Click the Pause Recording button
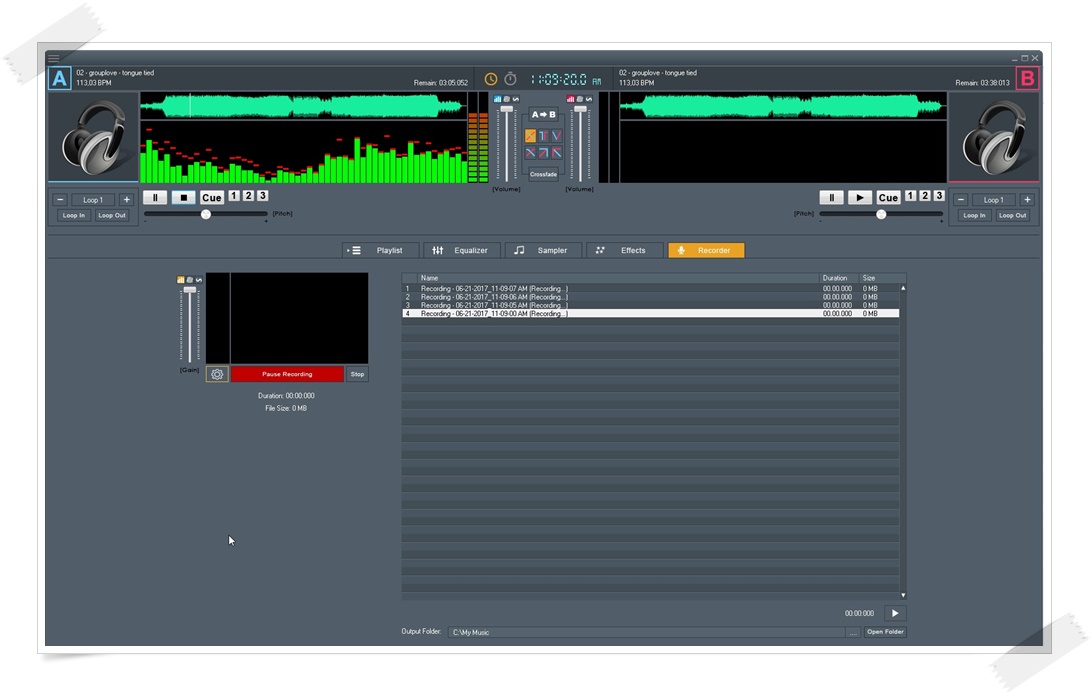 (290, 373)
